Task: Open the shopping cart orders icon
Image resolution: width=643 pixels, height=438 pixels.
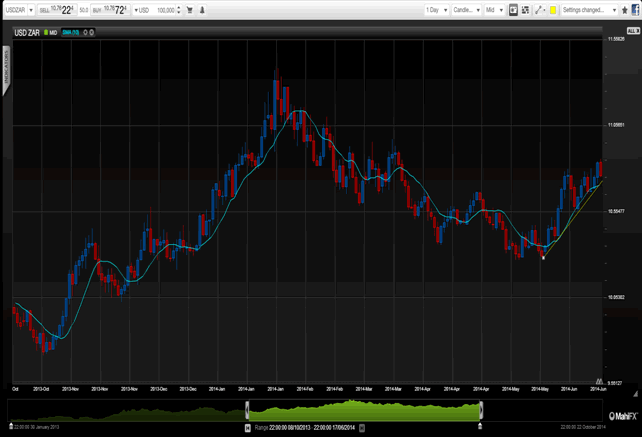Action: pyautogui.click(x=191, y=10)
